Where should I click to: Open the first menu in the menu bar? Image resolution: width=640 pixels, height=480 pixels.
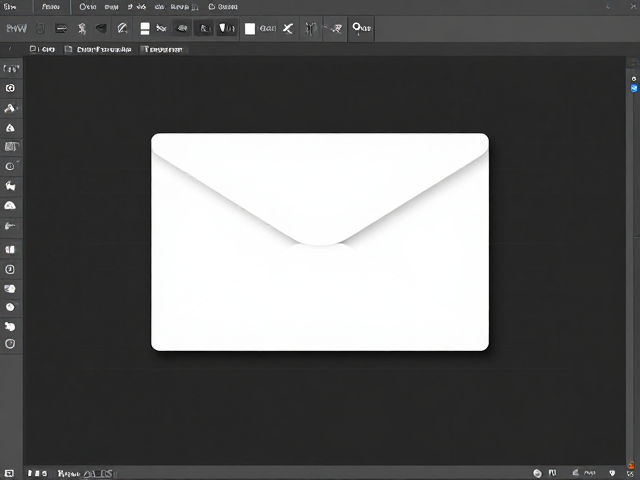coord(10,7)
